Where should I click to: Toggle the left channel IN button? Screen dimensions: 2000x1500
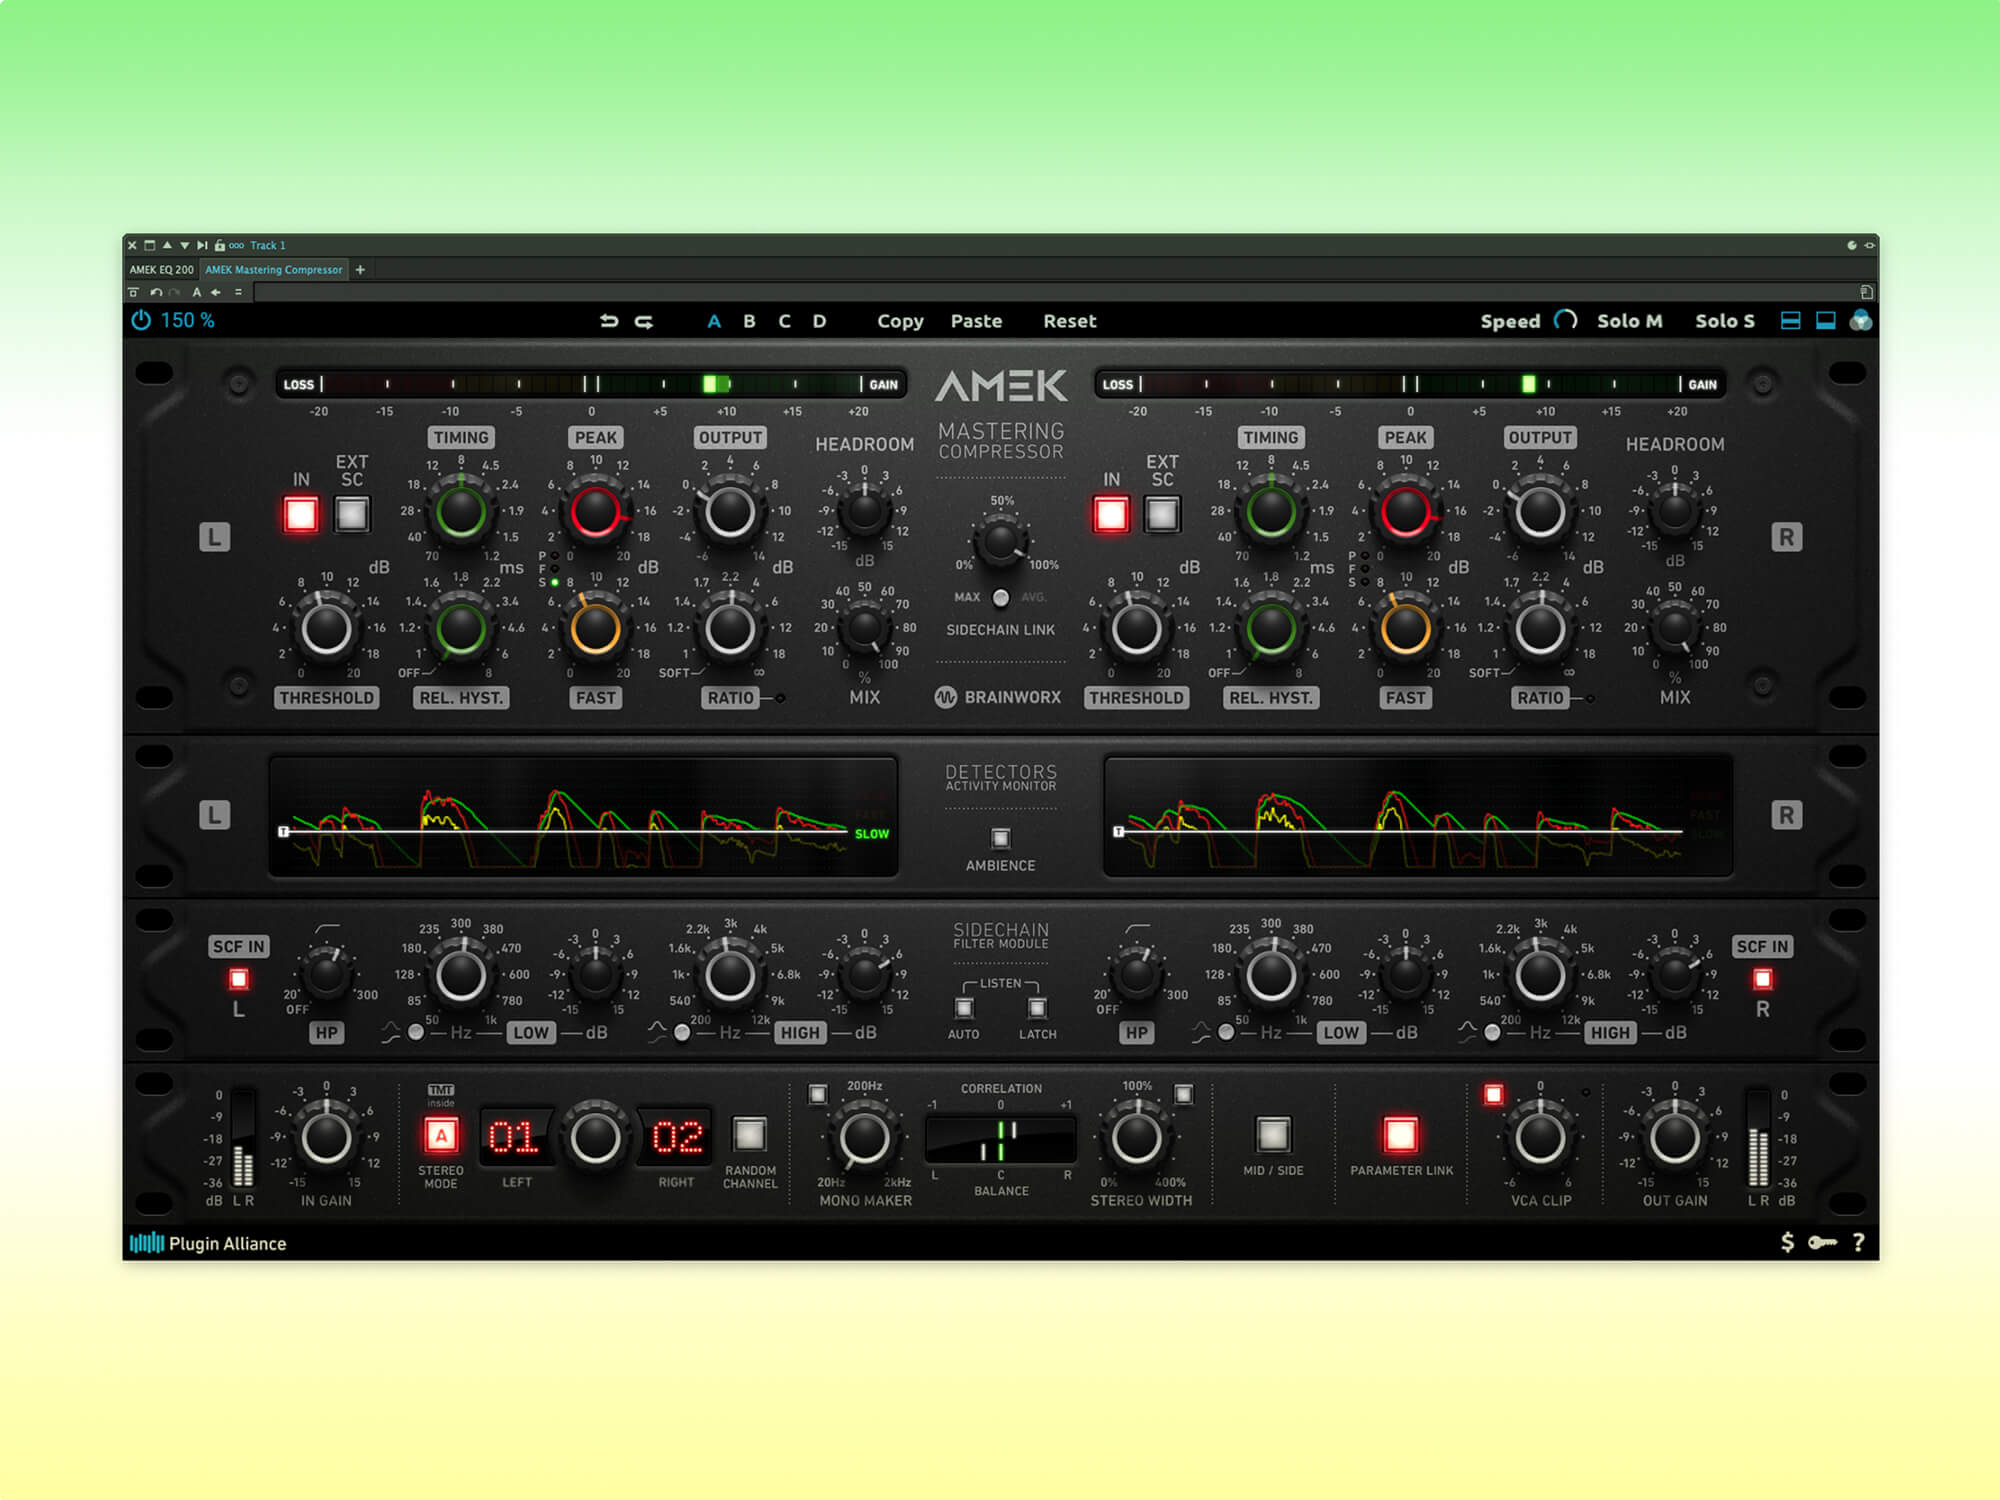(301, 514)
